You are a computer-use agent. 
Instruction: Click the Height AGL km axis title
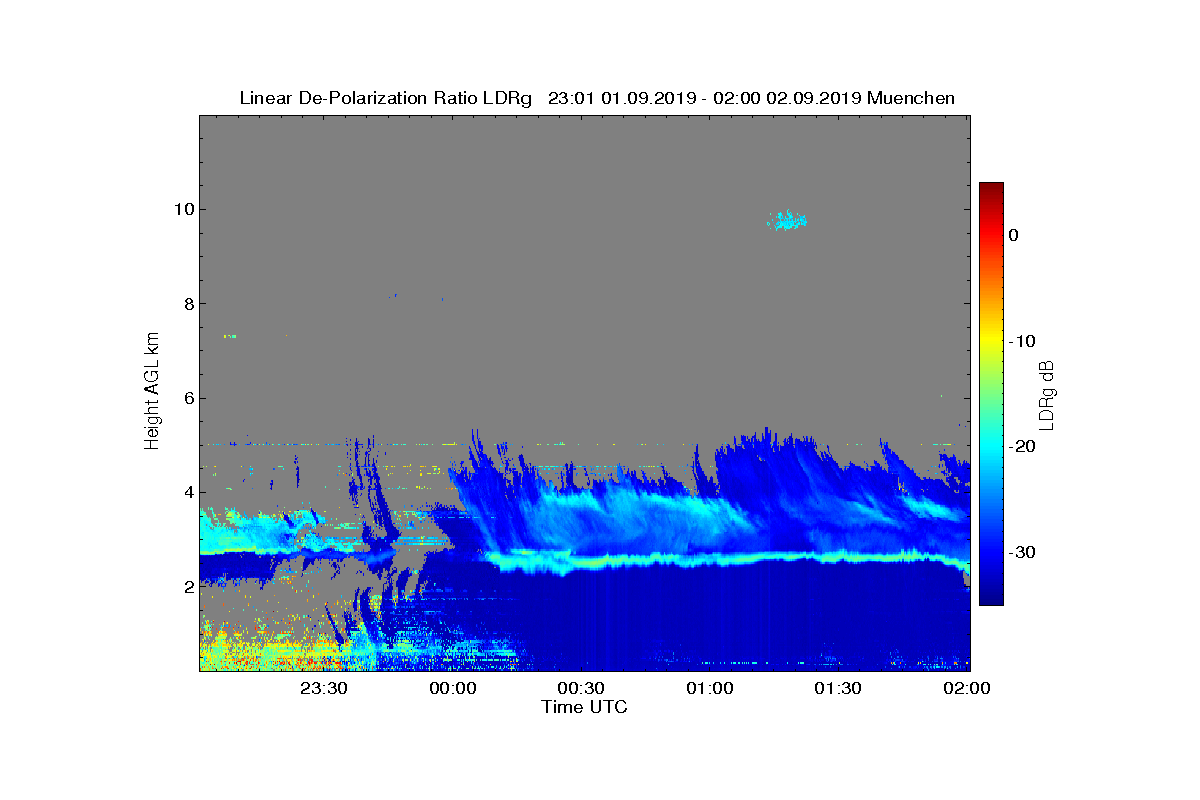152,391
